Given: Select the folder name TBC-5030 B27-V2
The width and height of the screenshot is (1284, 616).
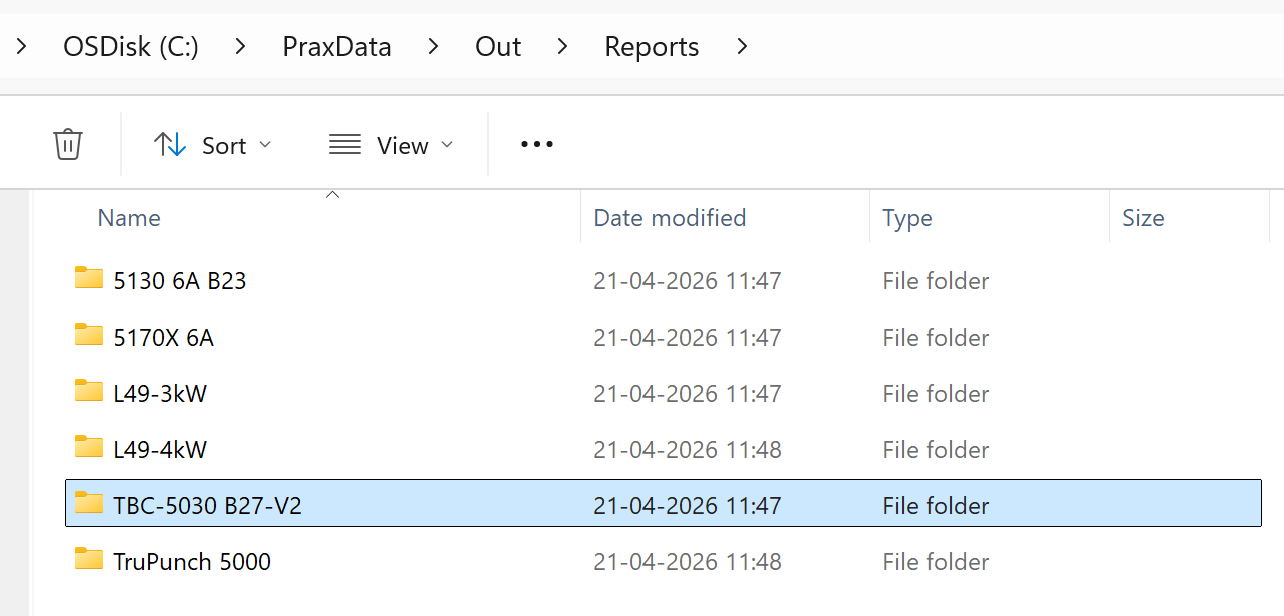Looking at the screenshot, I should [x=208, y=506].
